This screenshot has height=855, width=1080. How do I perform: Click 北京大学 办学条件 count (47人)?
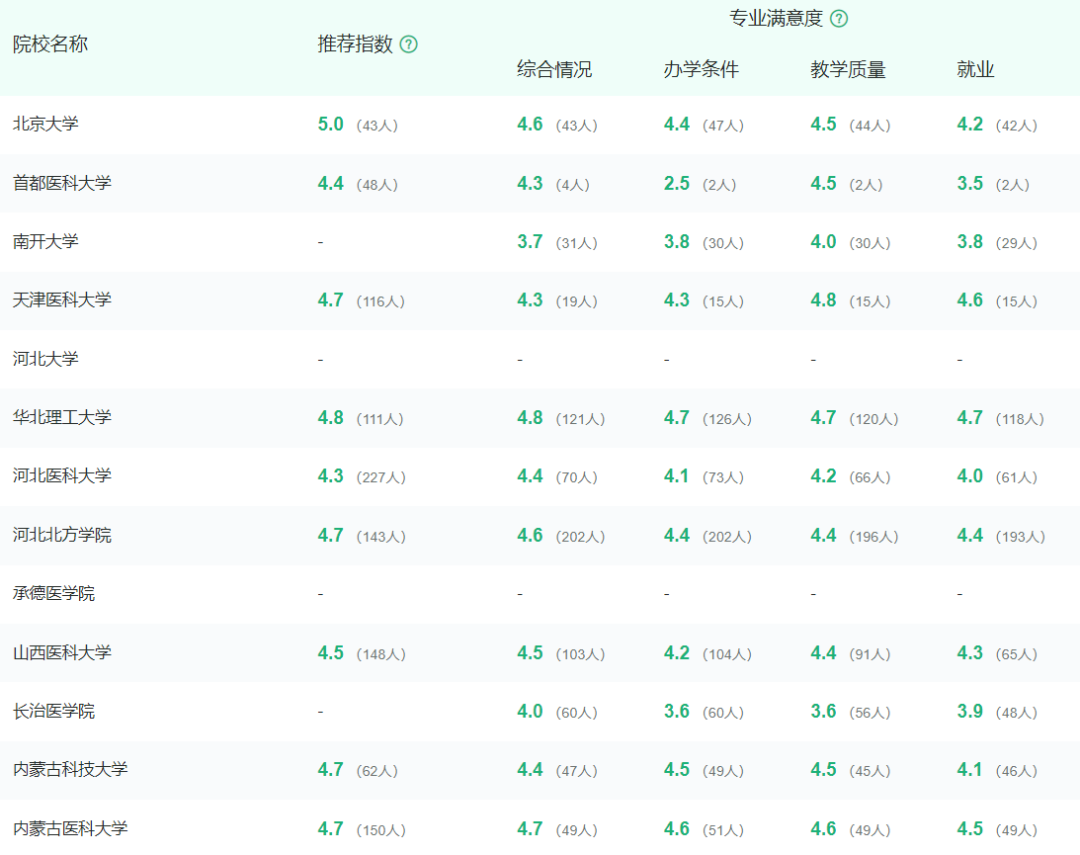point(723,125)
